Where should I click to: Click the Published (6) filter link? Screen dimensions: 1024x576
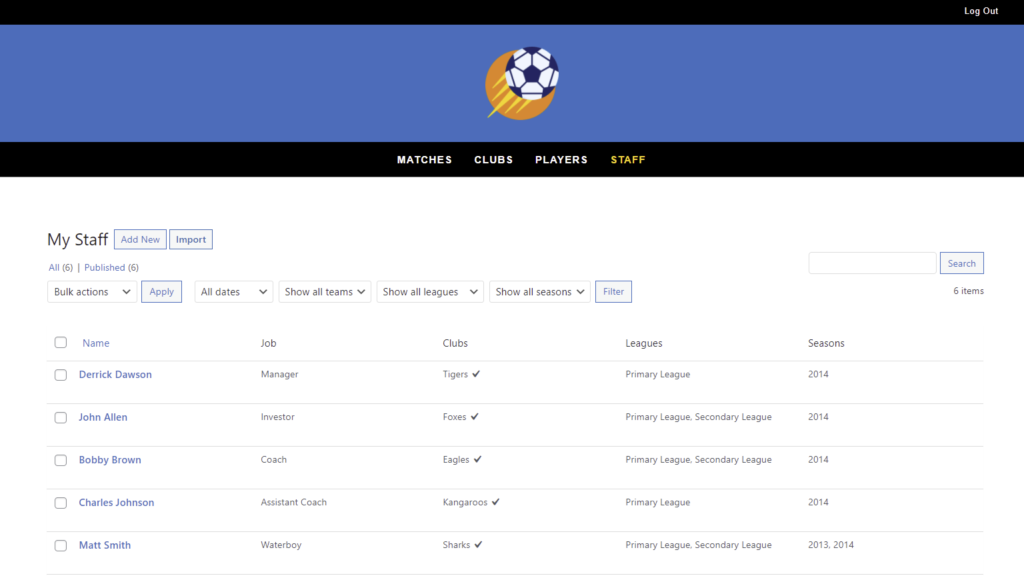105,267
